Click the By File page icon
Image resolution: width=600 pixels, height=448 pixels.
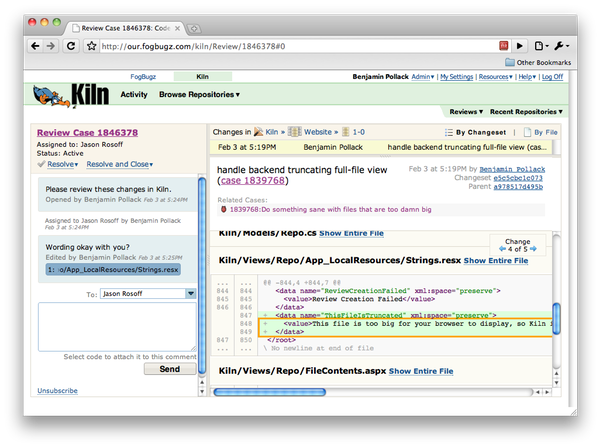527,132
